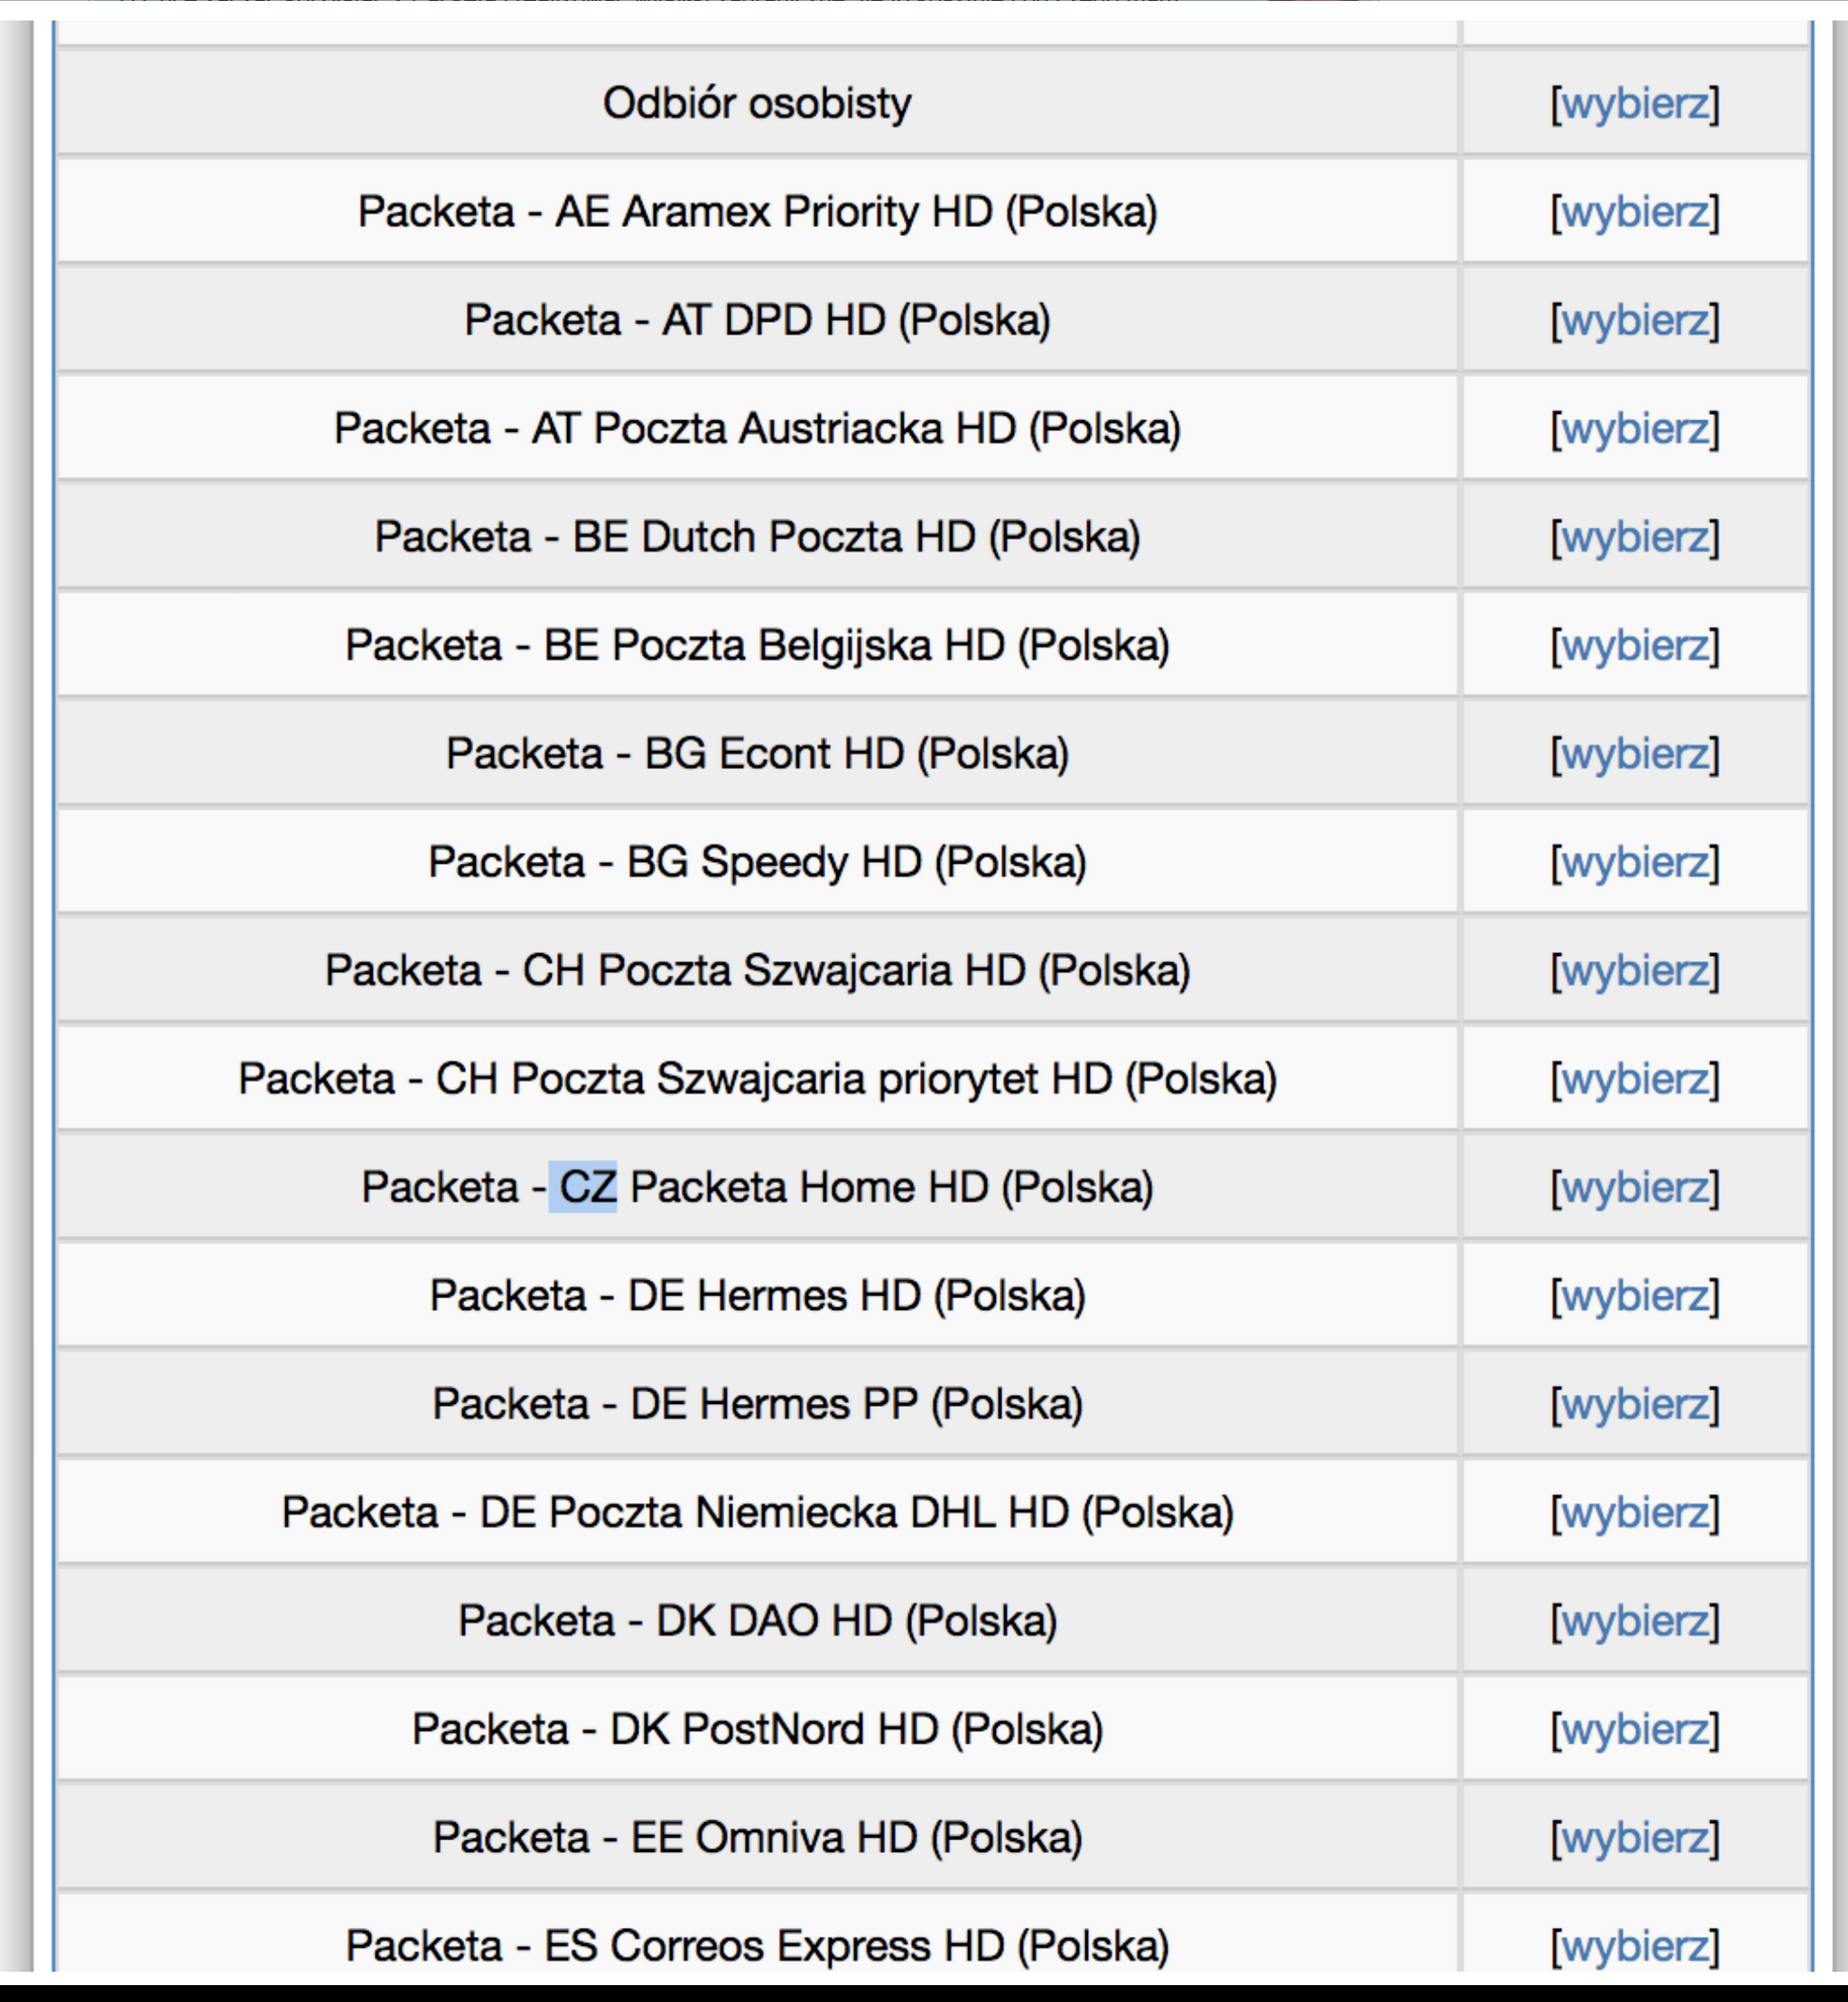Select wybierz for DE Poczta Niemiecka DHL

1635,1513
